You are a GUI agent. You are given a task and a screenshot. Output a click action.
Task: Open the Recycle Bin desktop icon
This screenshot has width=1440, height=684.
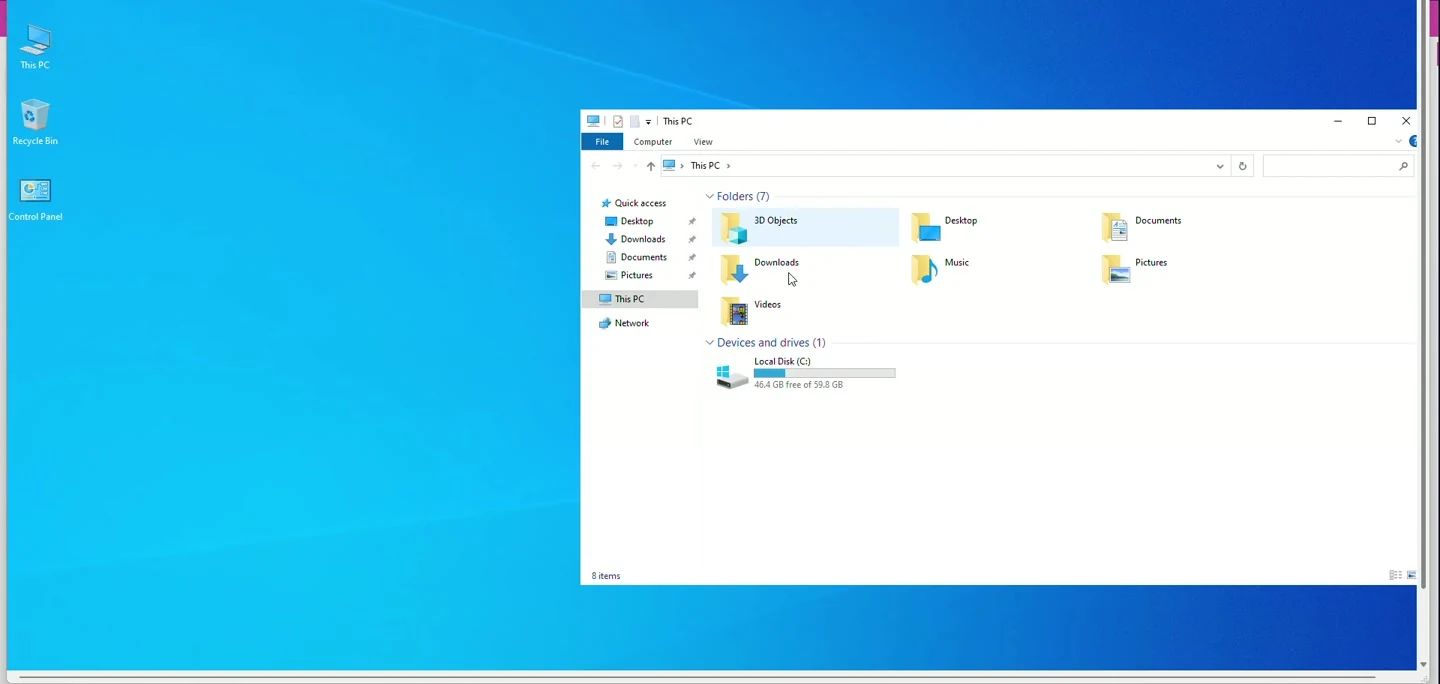click(35, 122)
